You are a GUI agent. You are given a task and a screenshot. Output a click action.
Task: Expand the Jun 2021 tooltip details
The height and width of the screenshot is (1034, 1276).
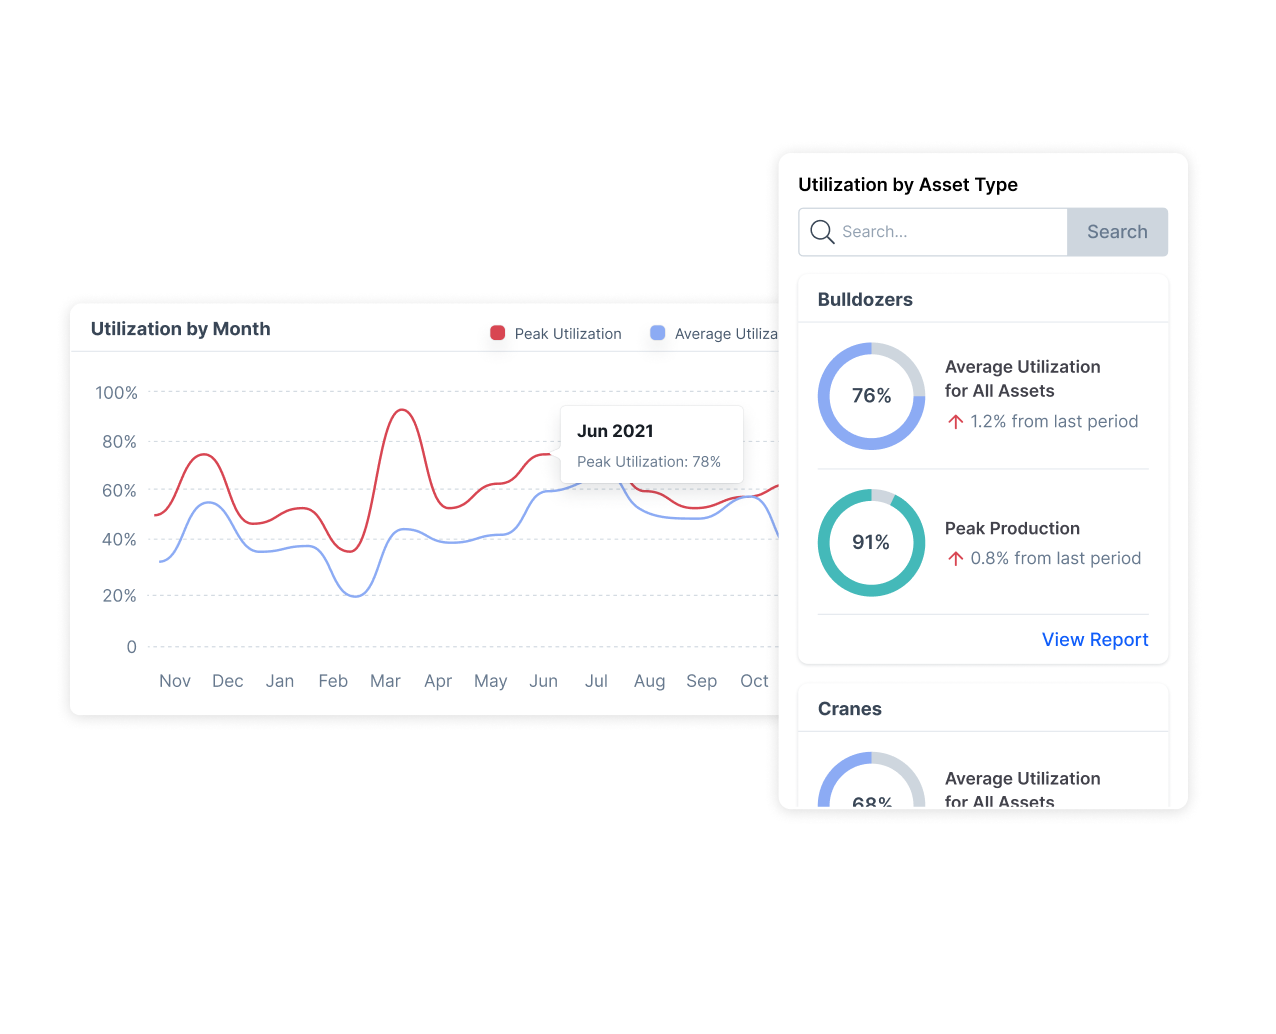(x=651, y=444)
